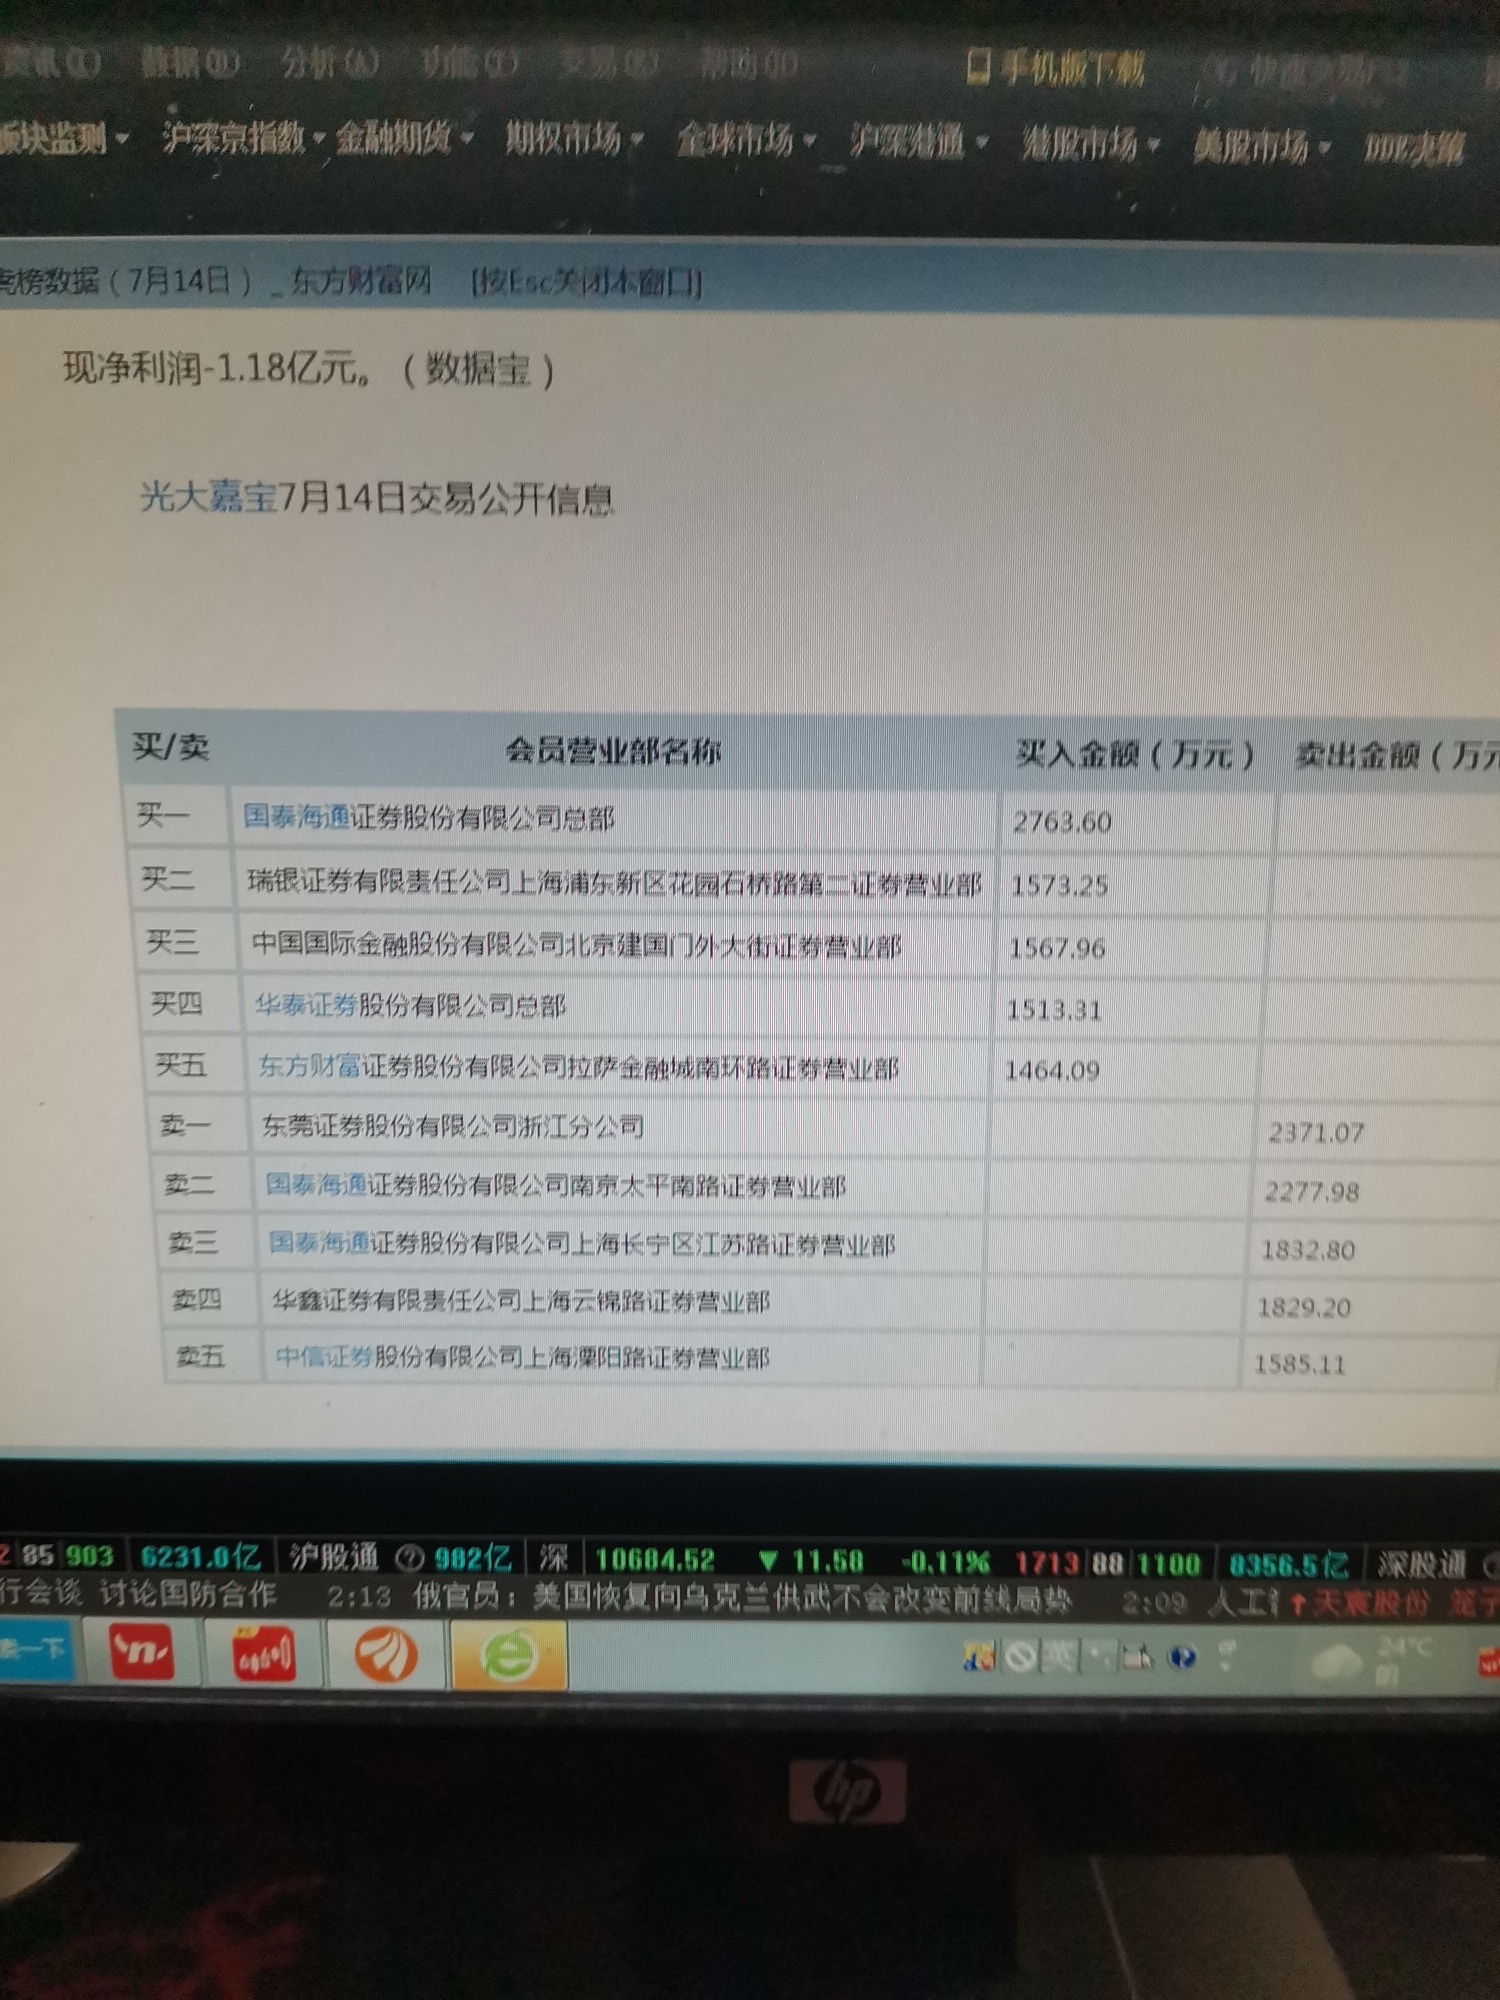The image size is (1500, 2000).
Task: Click the 8356.5亿 turnover value
Action: 1288,1564
